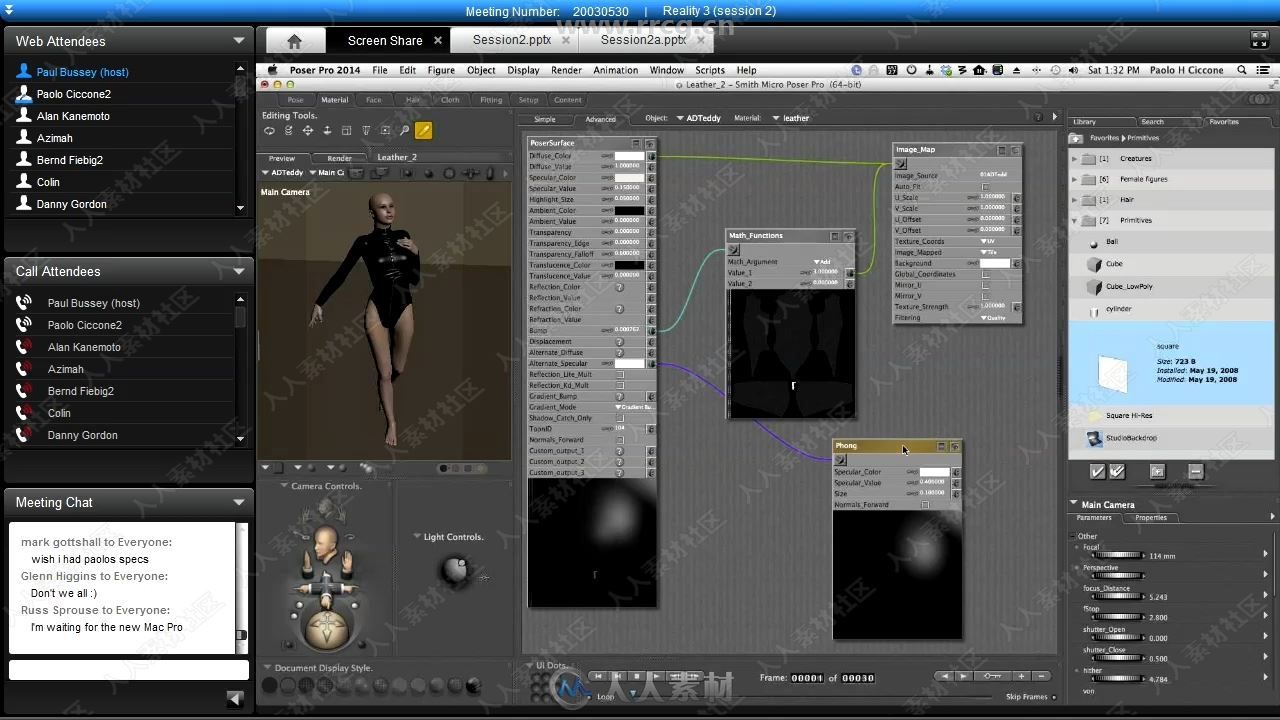Click the Math_Functions node output icon
Screen dimensions: 1280x720
[734, 250]
